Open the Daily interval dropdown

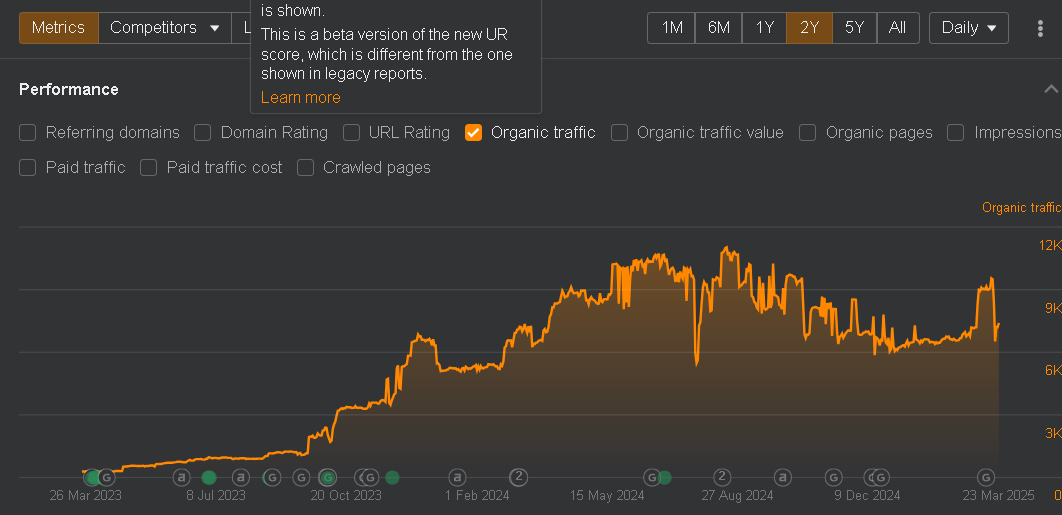coord(968,28)
